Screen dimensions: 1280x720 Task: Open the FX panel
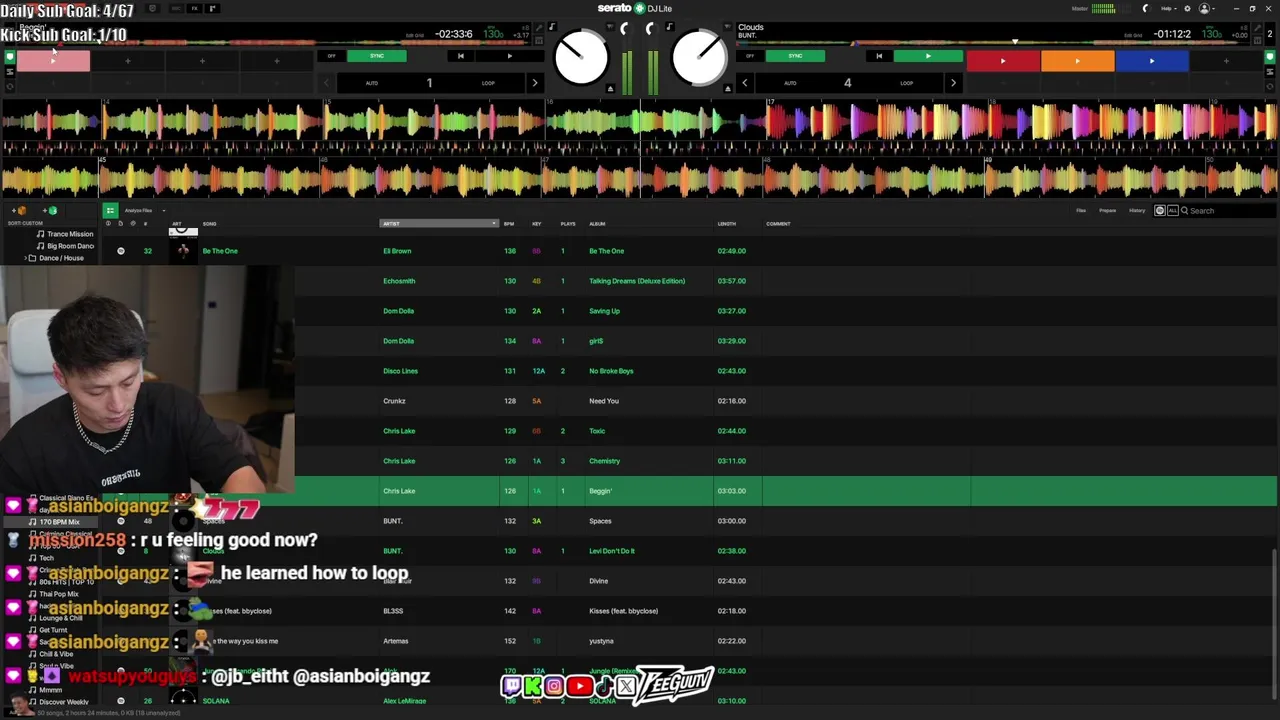(194, 9)
